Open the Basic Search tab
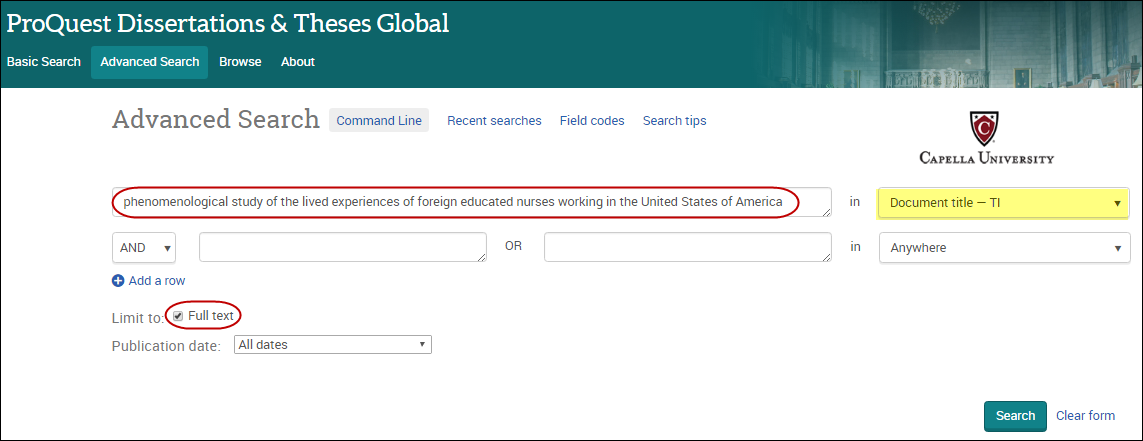The image size is (1143, 441). pos(44,62)
